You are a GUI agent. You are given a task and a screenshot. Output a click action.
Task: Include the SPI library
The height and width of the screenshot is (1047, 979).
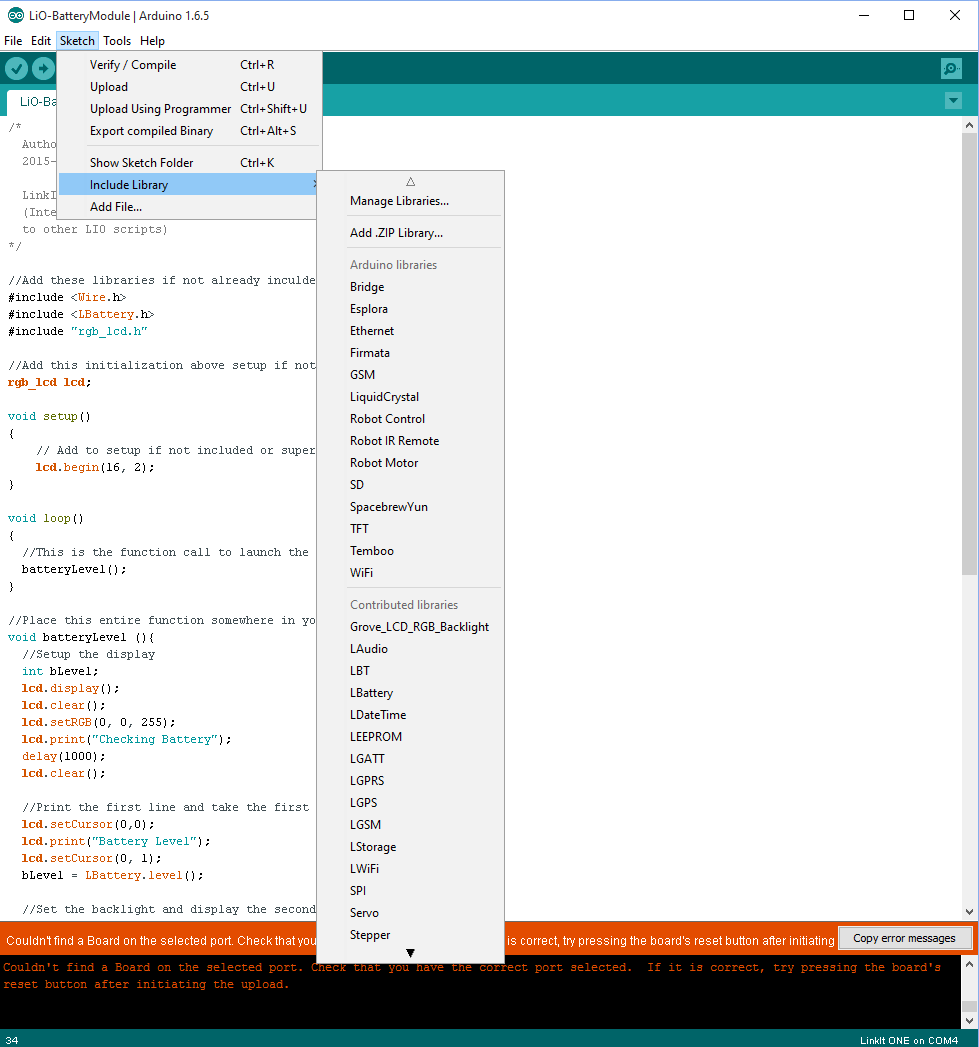410,891
